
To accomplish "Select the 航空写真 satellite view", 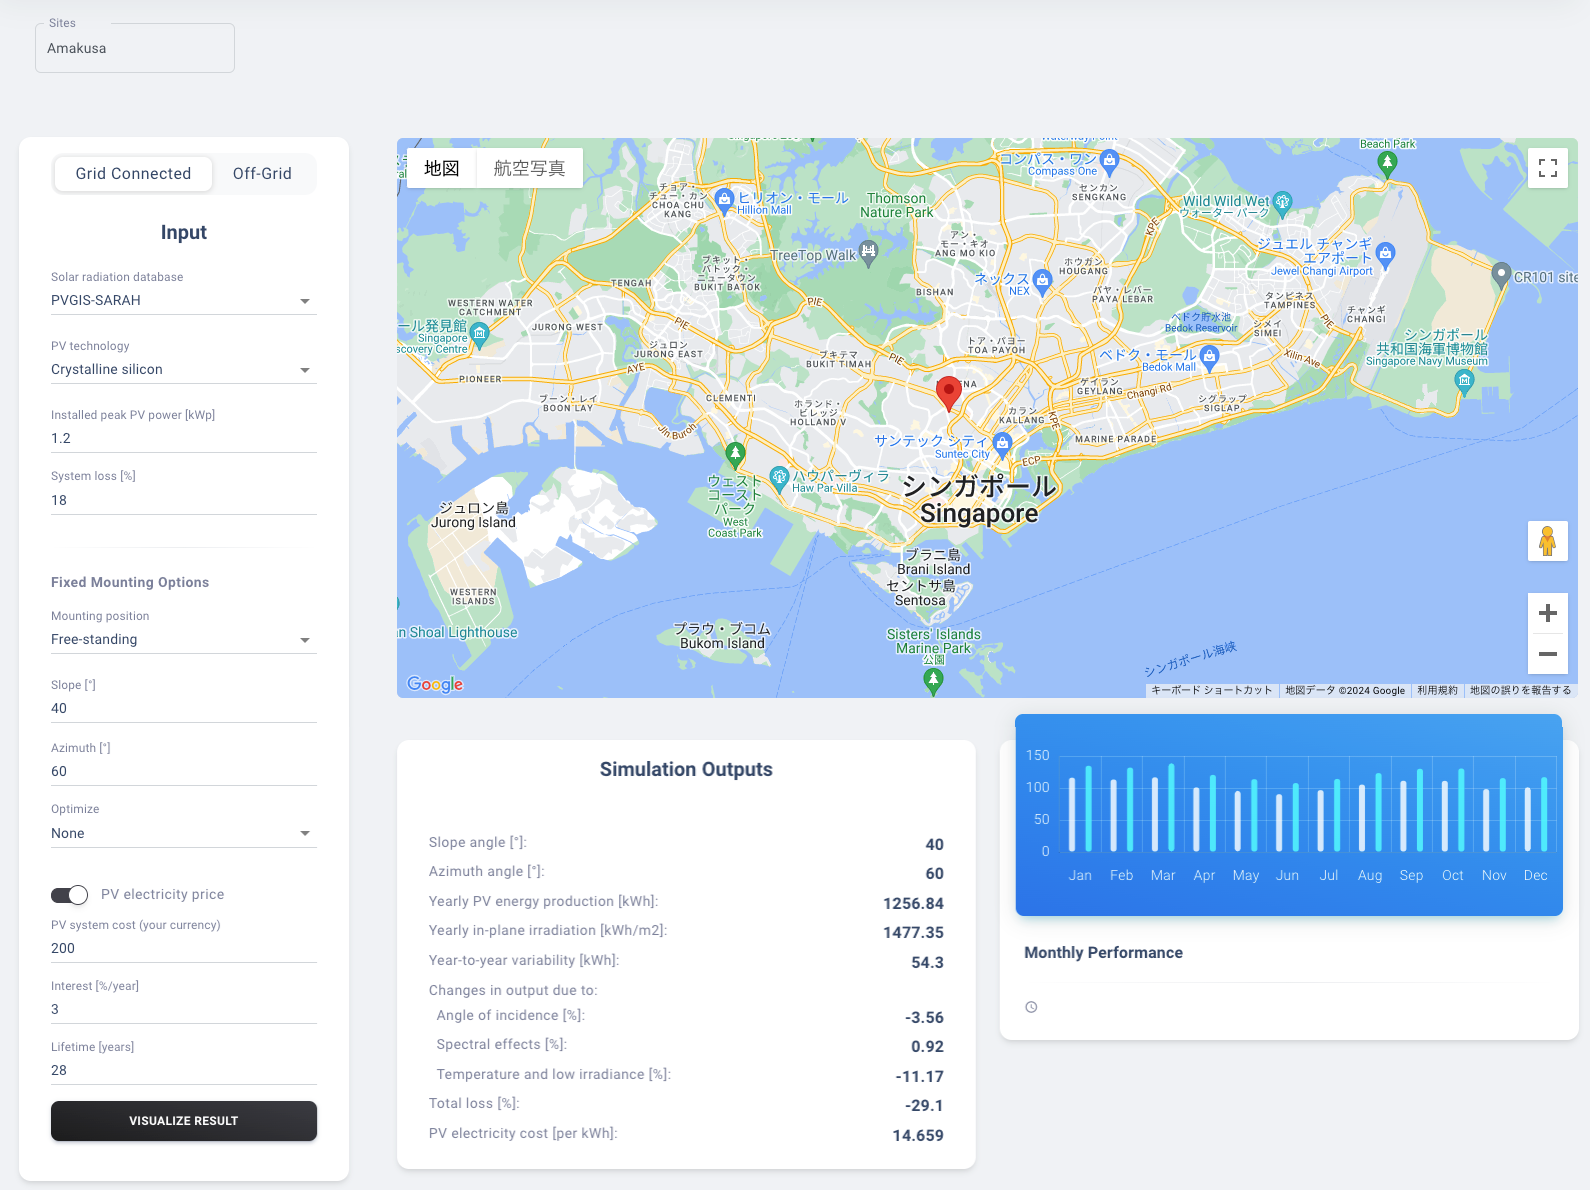I will click(x=529, y=168).
